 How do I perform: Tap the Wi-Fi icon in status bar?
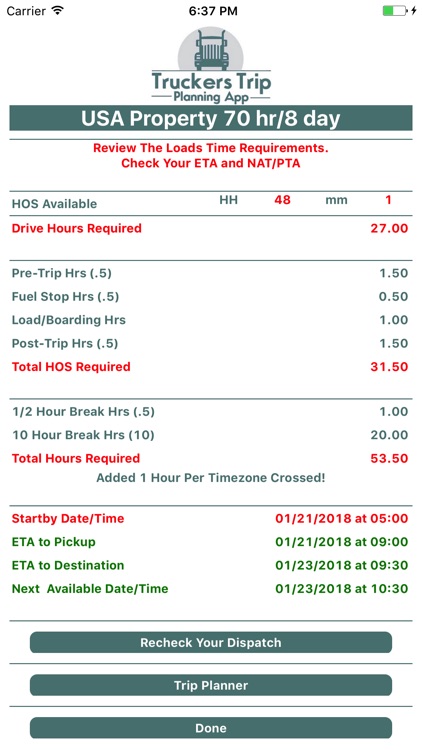pyautogui.click(x=58, y=11)
